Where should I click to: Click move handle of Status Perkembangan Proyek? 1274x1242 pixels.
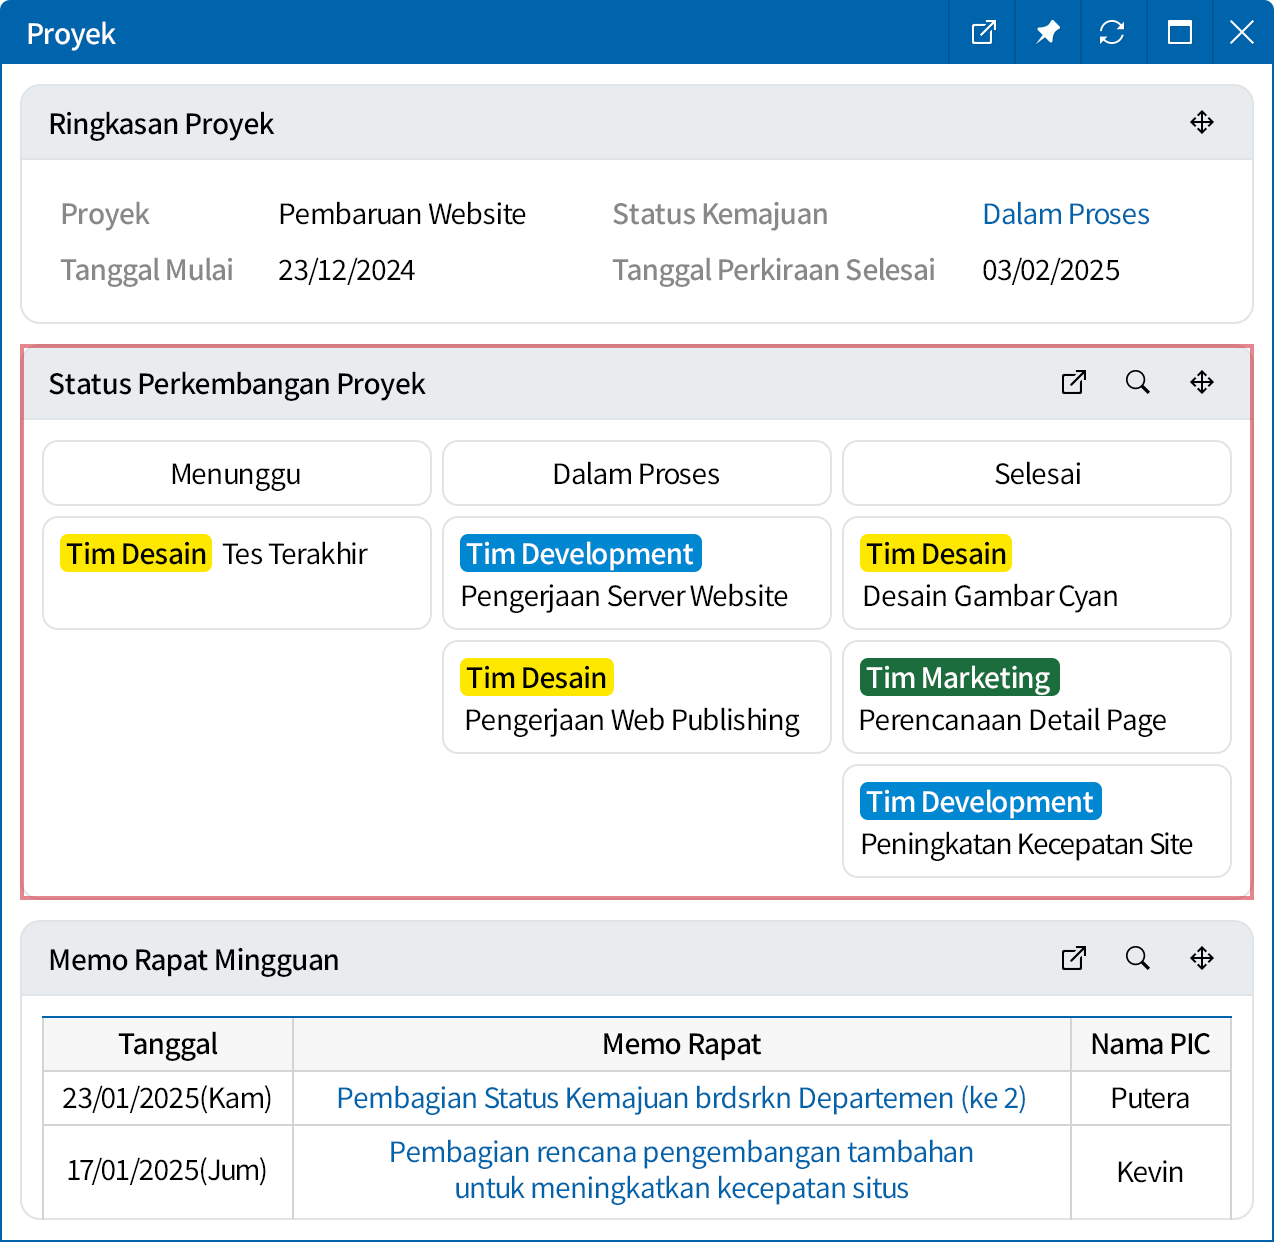pos(1202,382)
